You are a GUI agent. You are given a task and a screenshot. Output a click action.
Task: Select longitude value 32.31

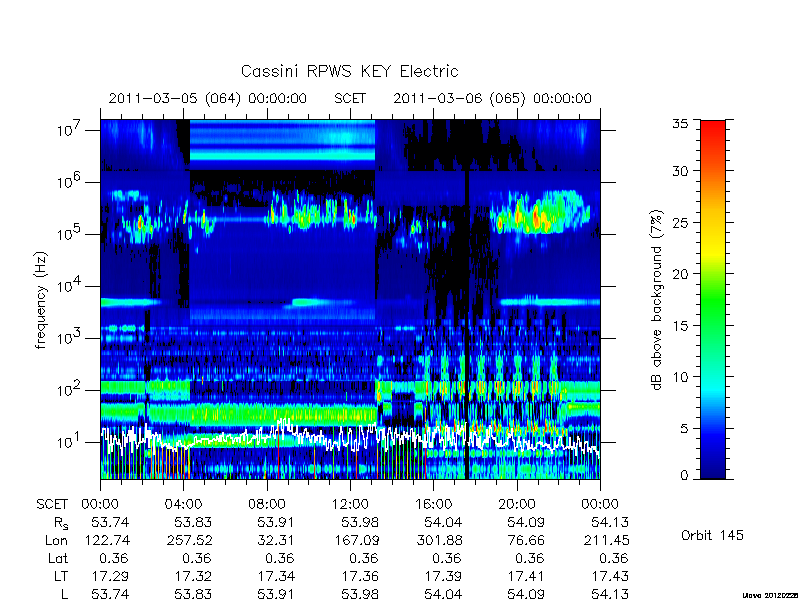(x=277, y=540)
